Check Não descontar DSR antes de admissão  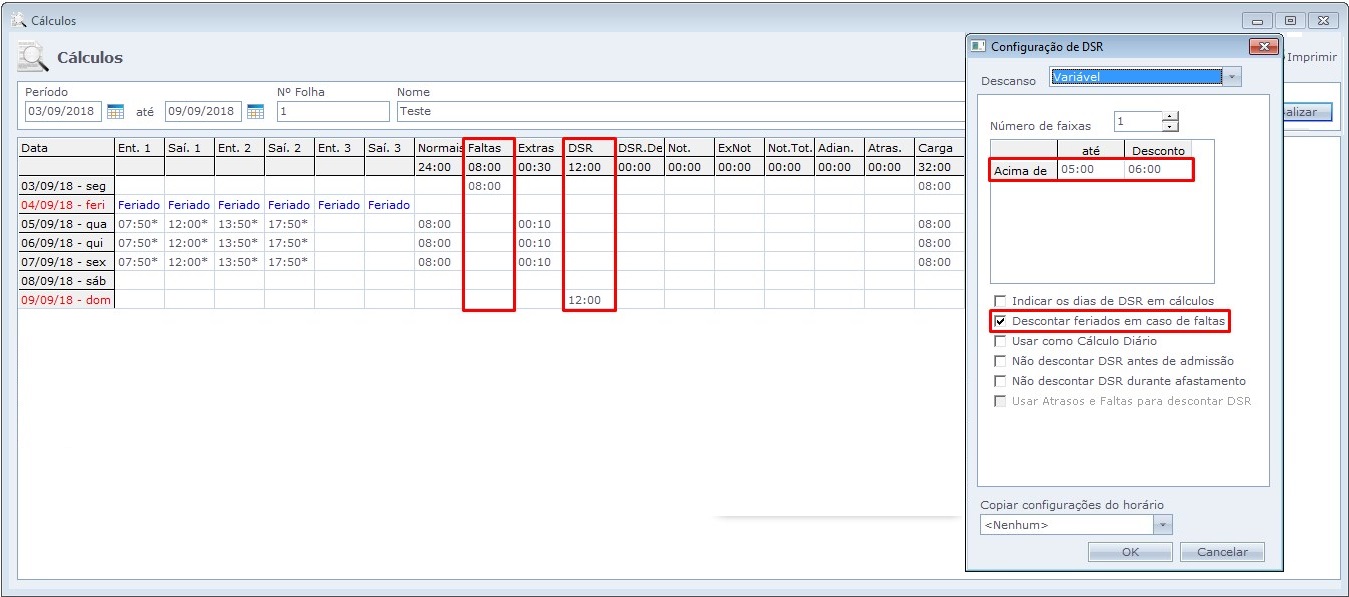[x=1000, y=361]
